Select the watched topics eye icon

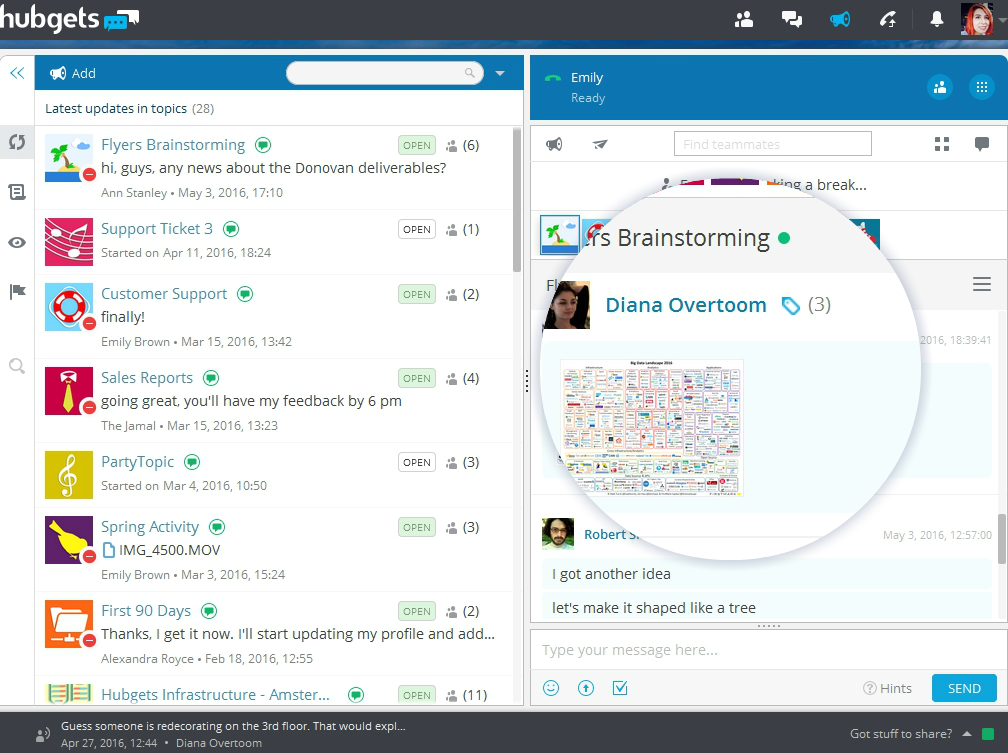[17, 242]
